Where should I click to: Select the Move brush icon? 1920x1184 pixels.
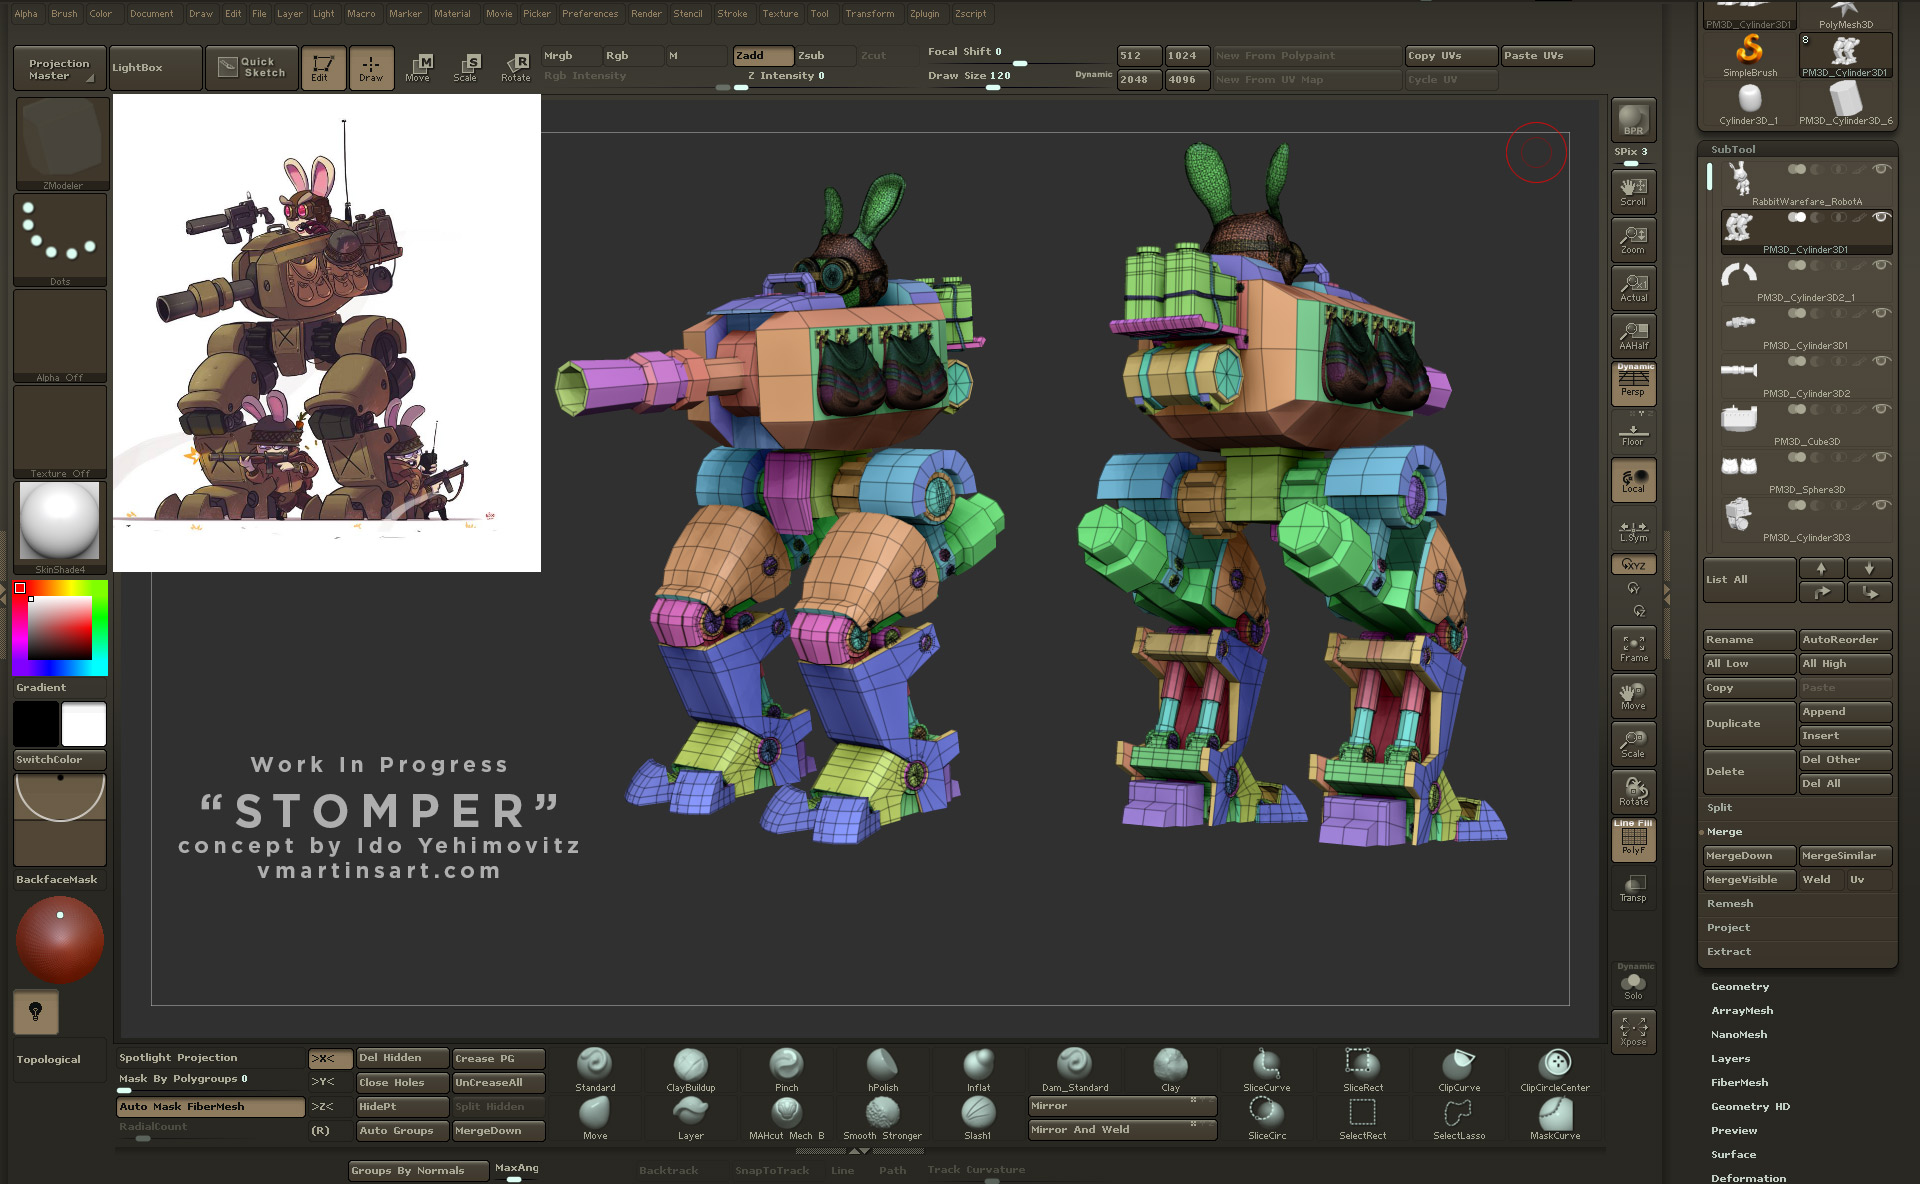594,1117
